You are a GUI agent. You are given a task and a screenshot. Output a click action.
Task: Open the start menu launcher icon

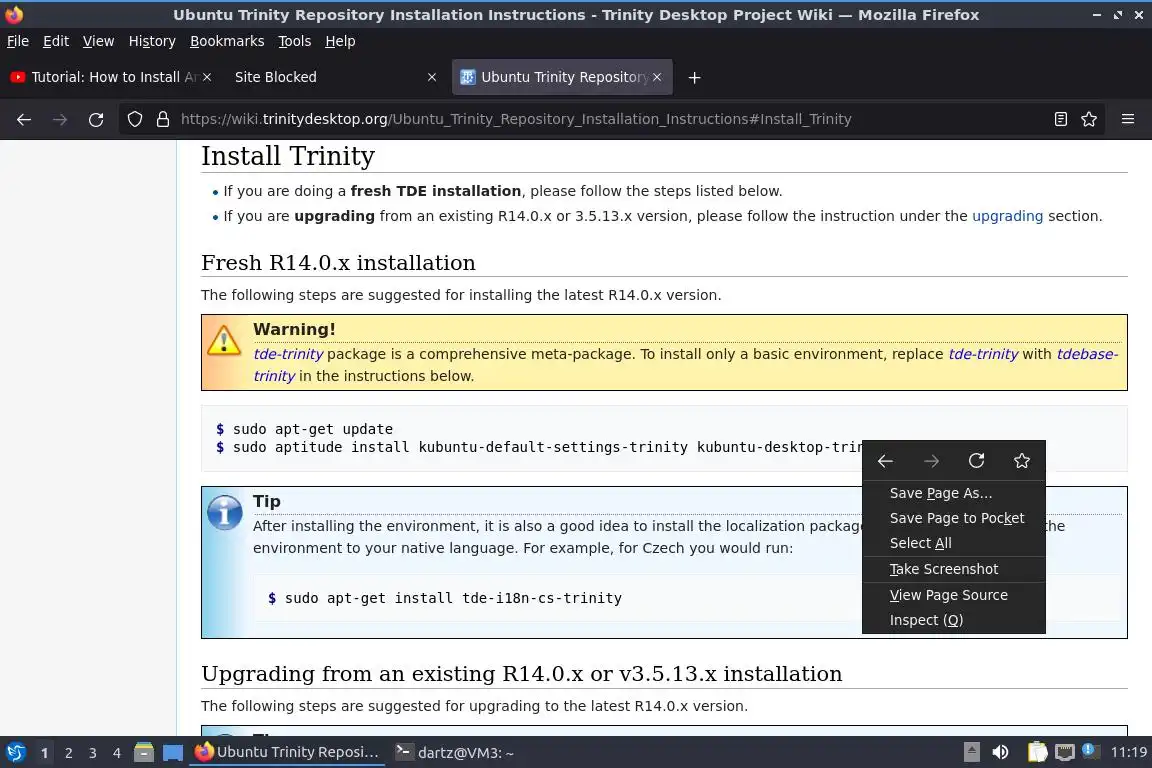[x=15, y=753]
